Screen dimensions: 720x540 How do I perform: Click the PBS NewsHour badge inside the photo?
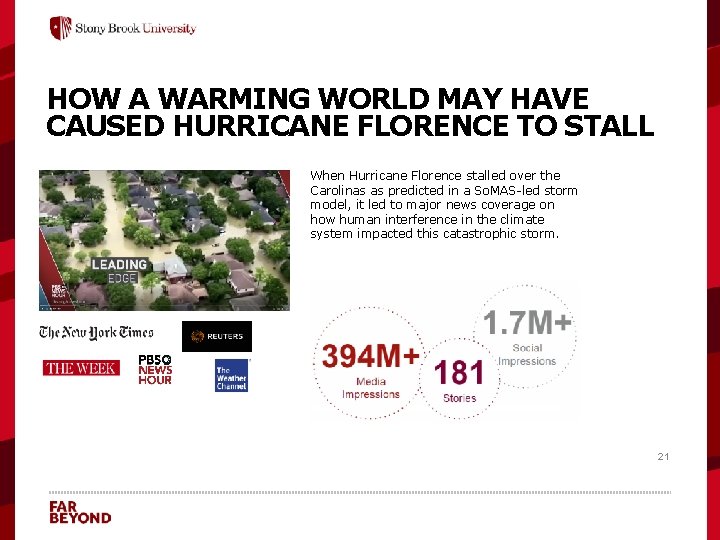coord(59,291)
